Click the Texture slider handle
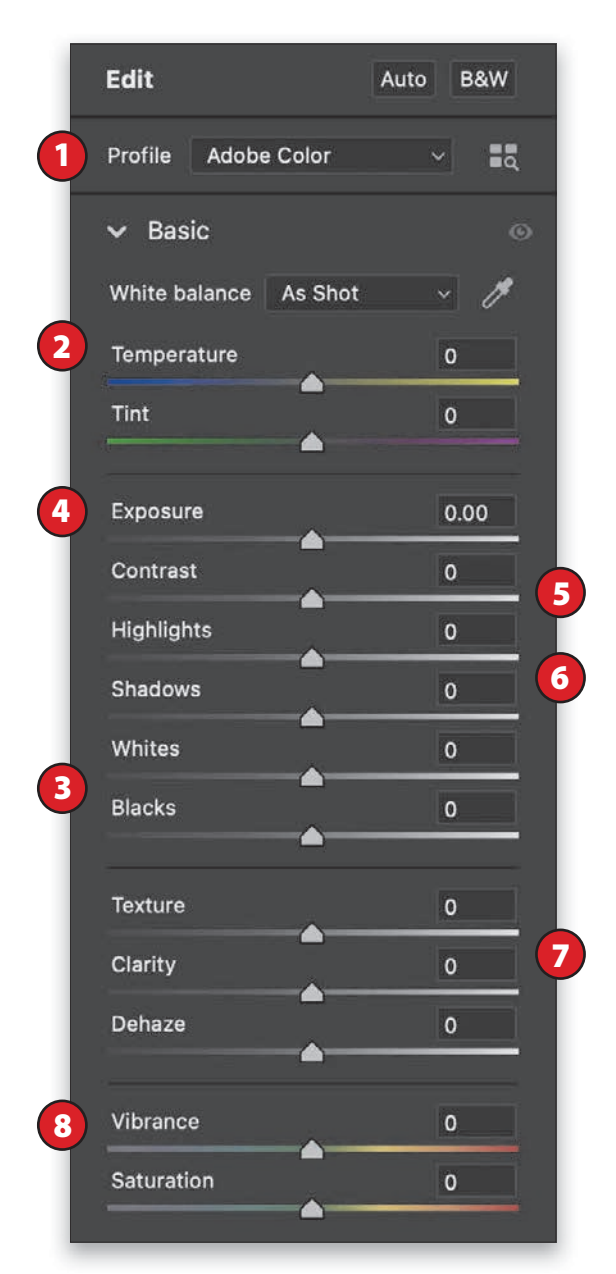Viewport: 616px width, 1274px height. point(312,934)
